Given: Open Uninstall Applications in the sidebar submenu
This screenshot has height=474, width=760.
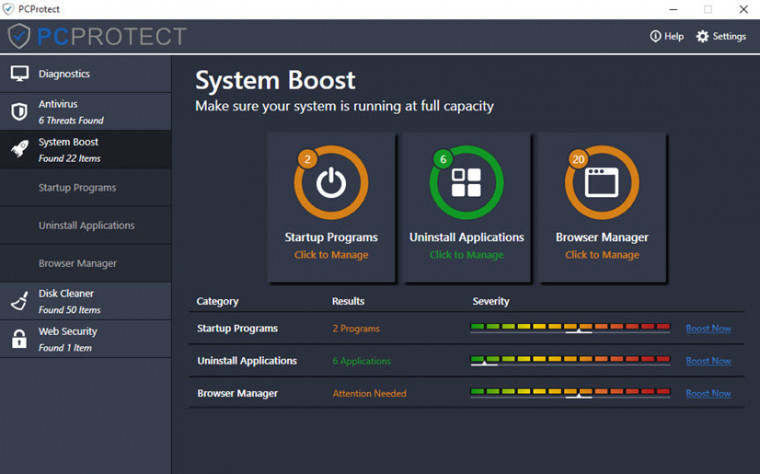Looking at the screenshot, I should point(85,225).
